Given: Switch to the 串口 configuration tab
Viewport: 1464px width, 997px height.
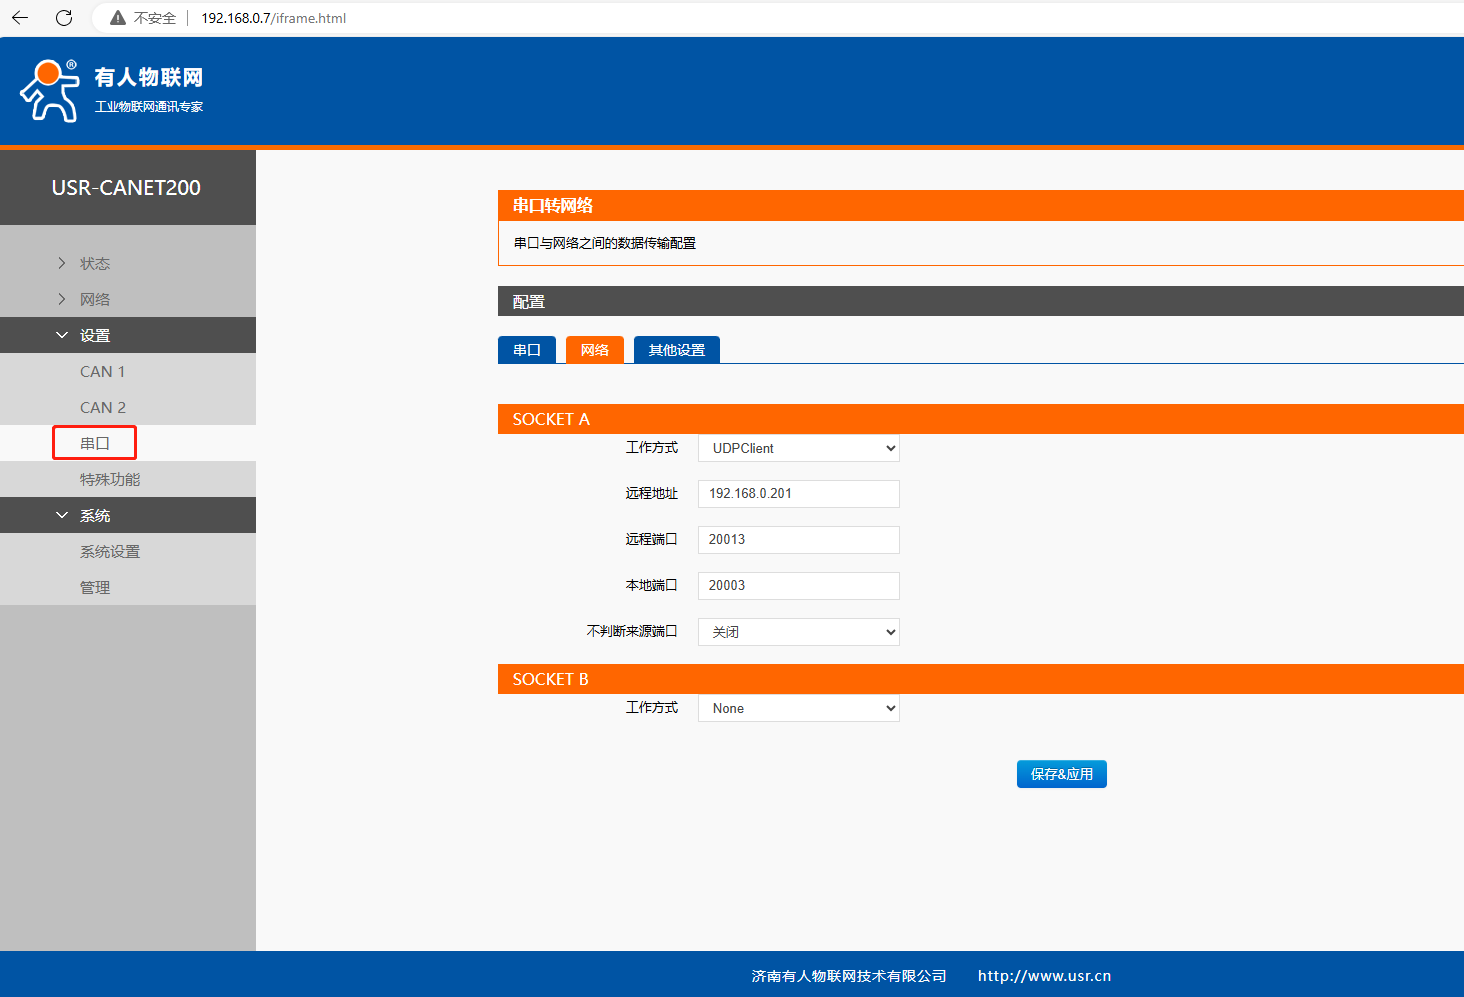Looking at the screenshot, I should pyautogui.click(x=526, y=350).
